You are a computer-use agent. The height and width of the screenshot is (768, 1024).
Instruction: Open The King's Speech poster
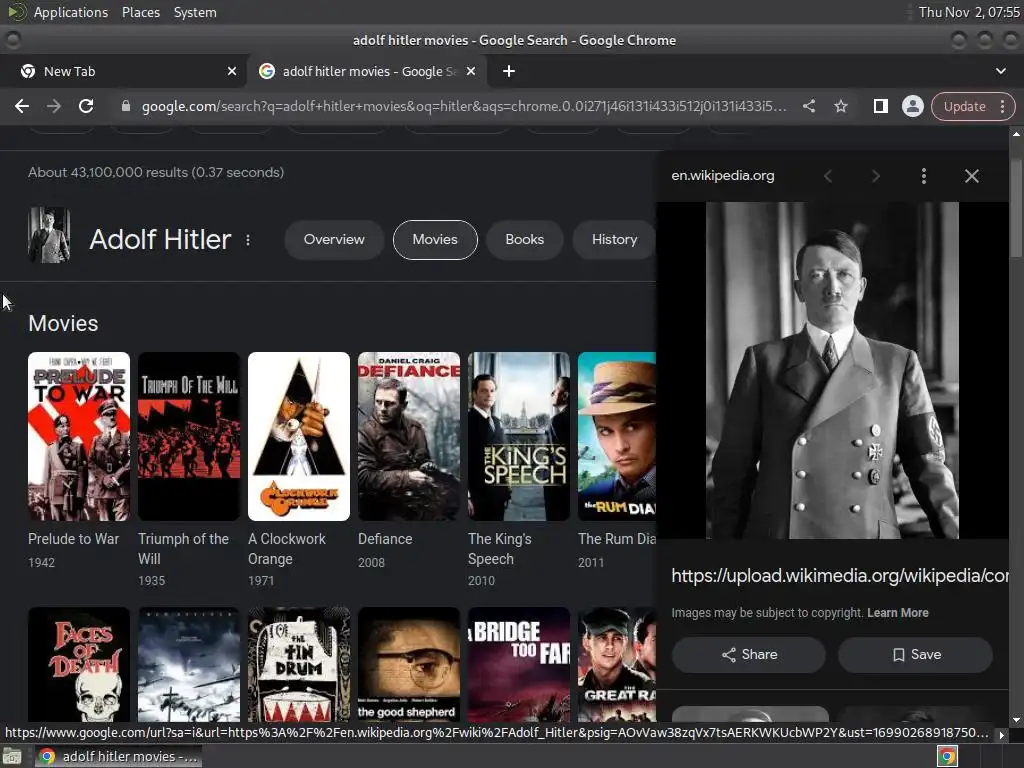click(x=519, y=436)
